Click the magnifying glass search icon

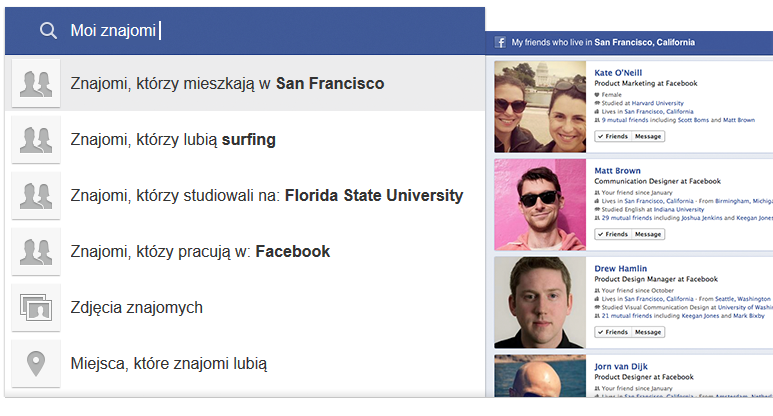[x=48, y=31]
